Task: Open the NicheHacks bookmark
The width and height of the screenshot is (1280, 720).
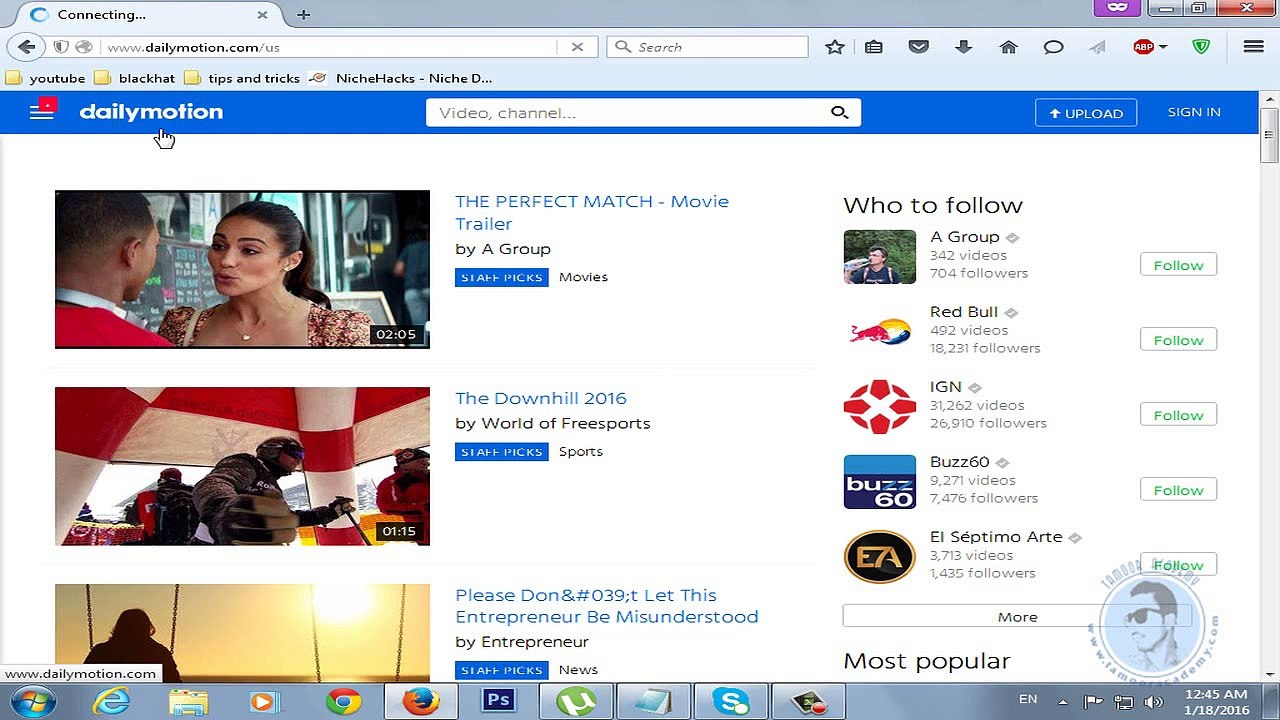Action: [400, 78]
